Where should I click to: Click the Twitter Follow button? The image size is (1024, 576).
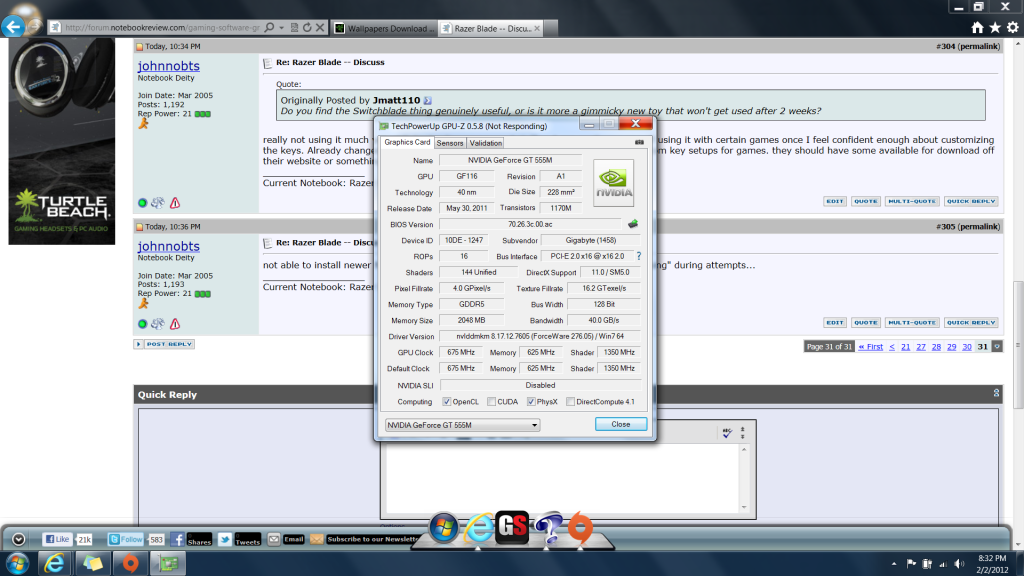[125, 539]
